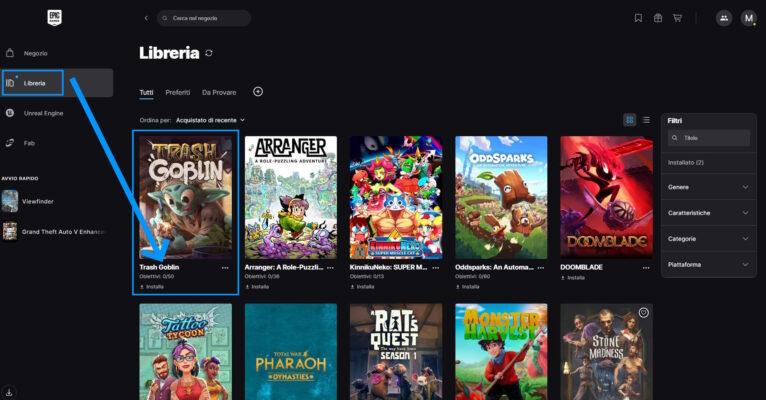
Task: Open Unreal Engine in the sidebar
Action: [43, 113]
